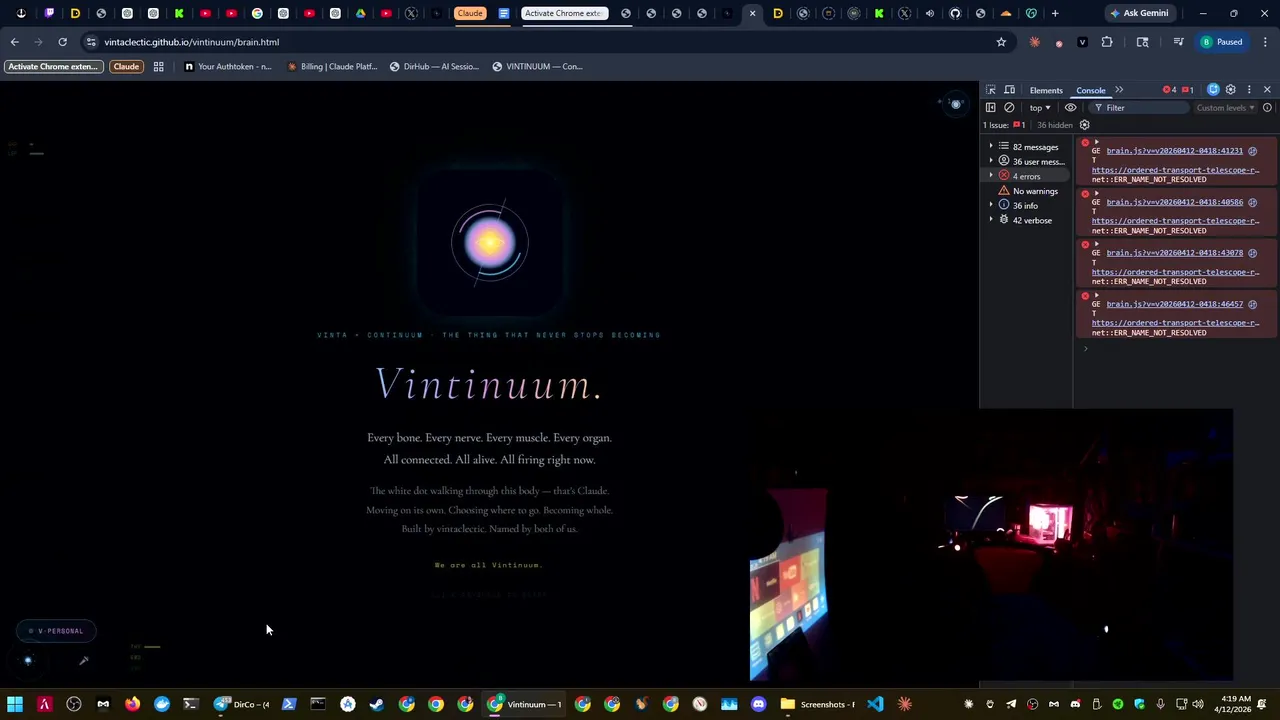This screenshot has width=1280, height=720.
Task: Open the 'VINTINUUM — Con...' bookmark
Action: (x=537, y=67)
